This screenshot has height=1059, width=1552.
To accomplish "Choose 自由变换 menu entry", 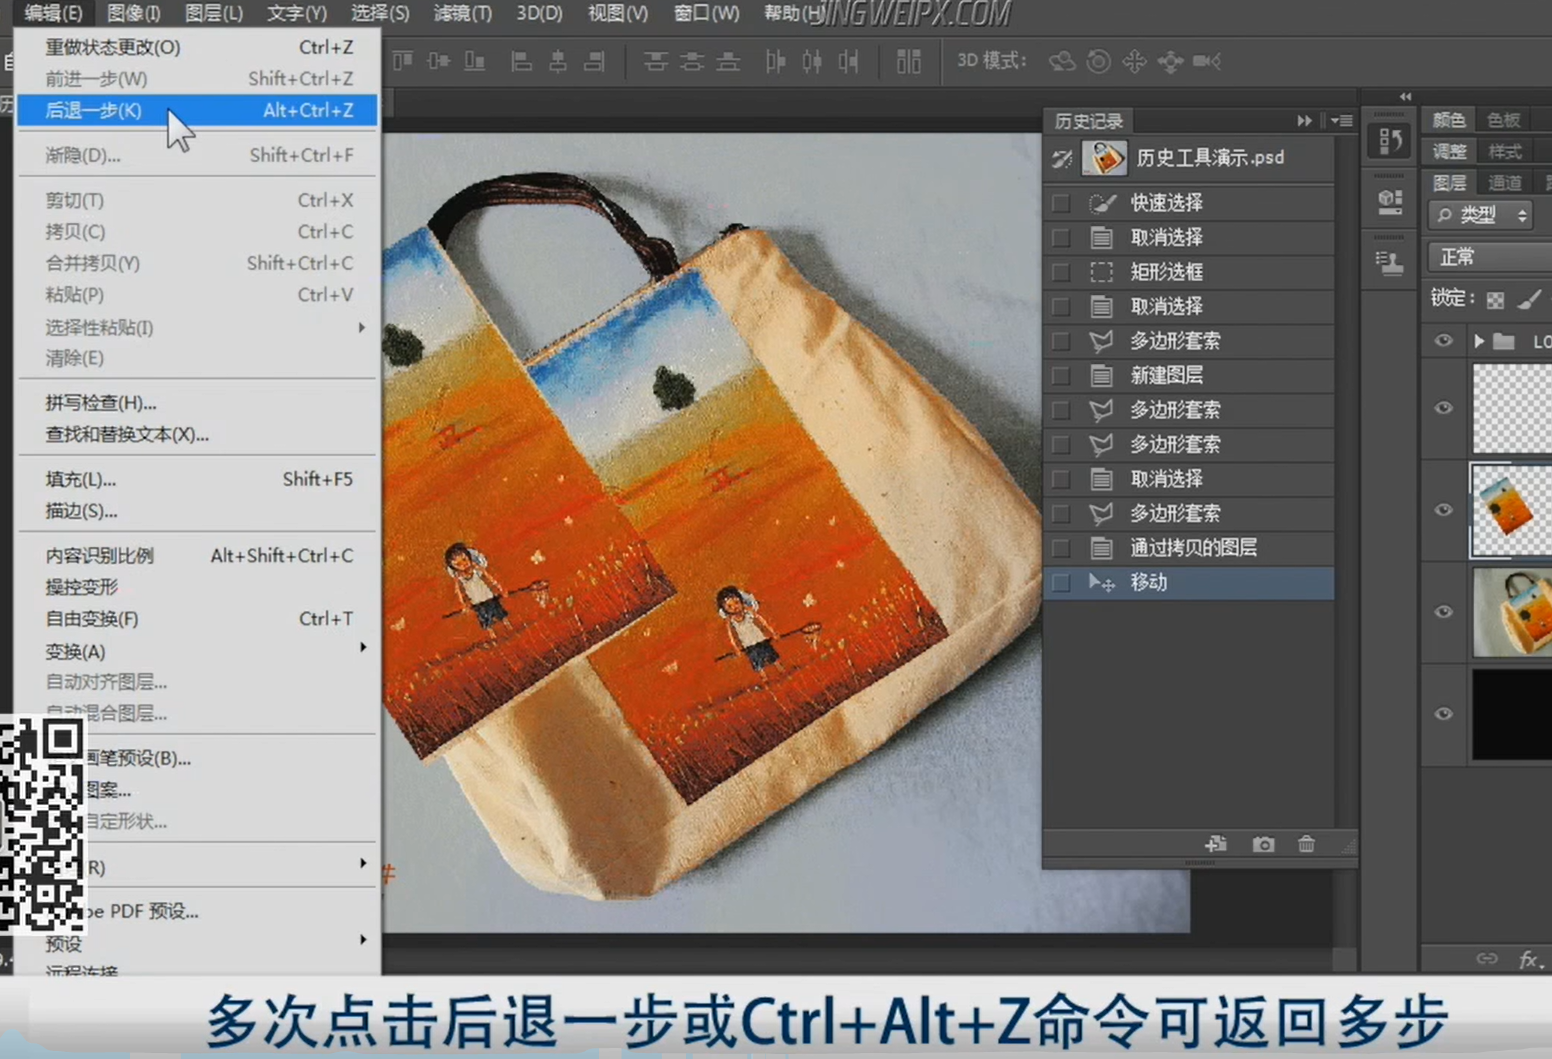I will [197, 619].
